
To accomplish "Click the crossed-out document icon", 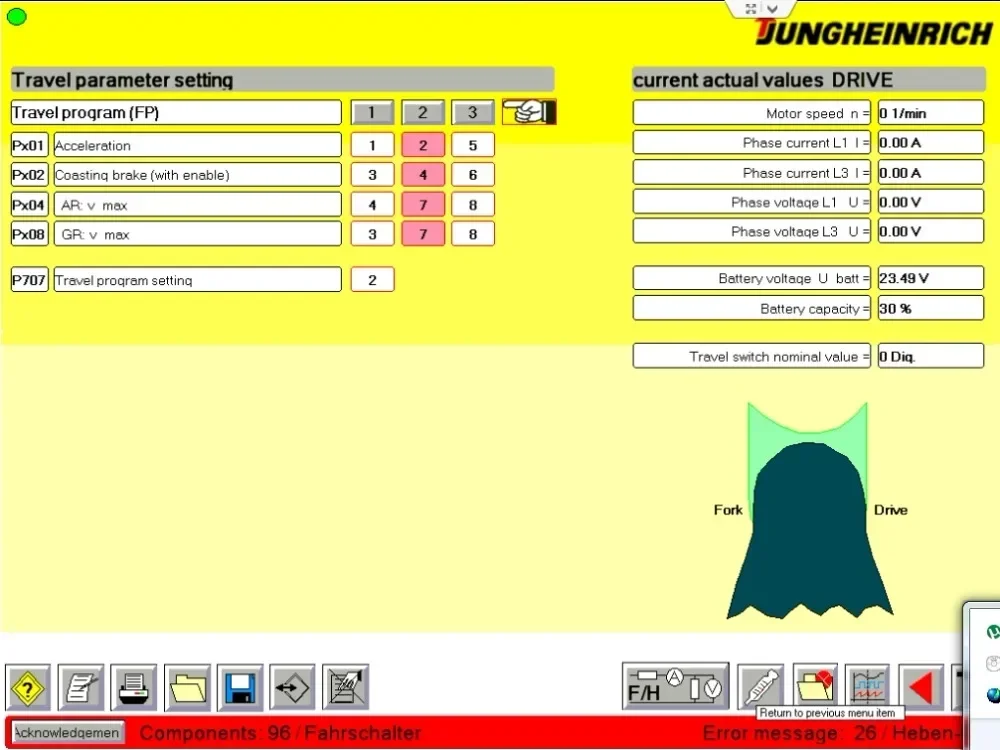I will tap(346, 687).
